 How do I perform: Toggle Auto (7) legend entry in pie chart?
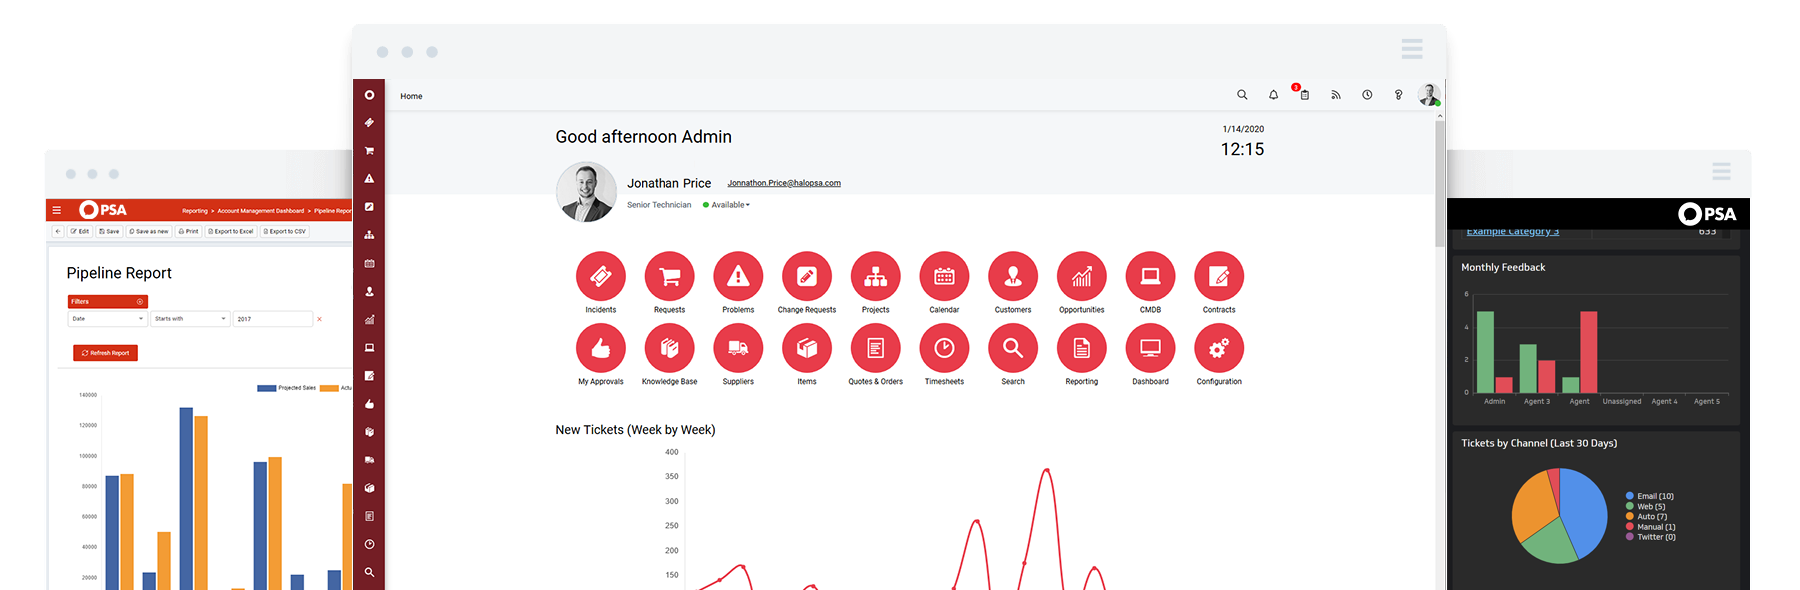pyautogui.click(x=1646, y=517)
